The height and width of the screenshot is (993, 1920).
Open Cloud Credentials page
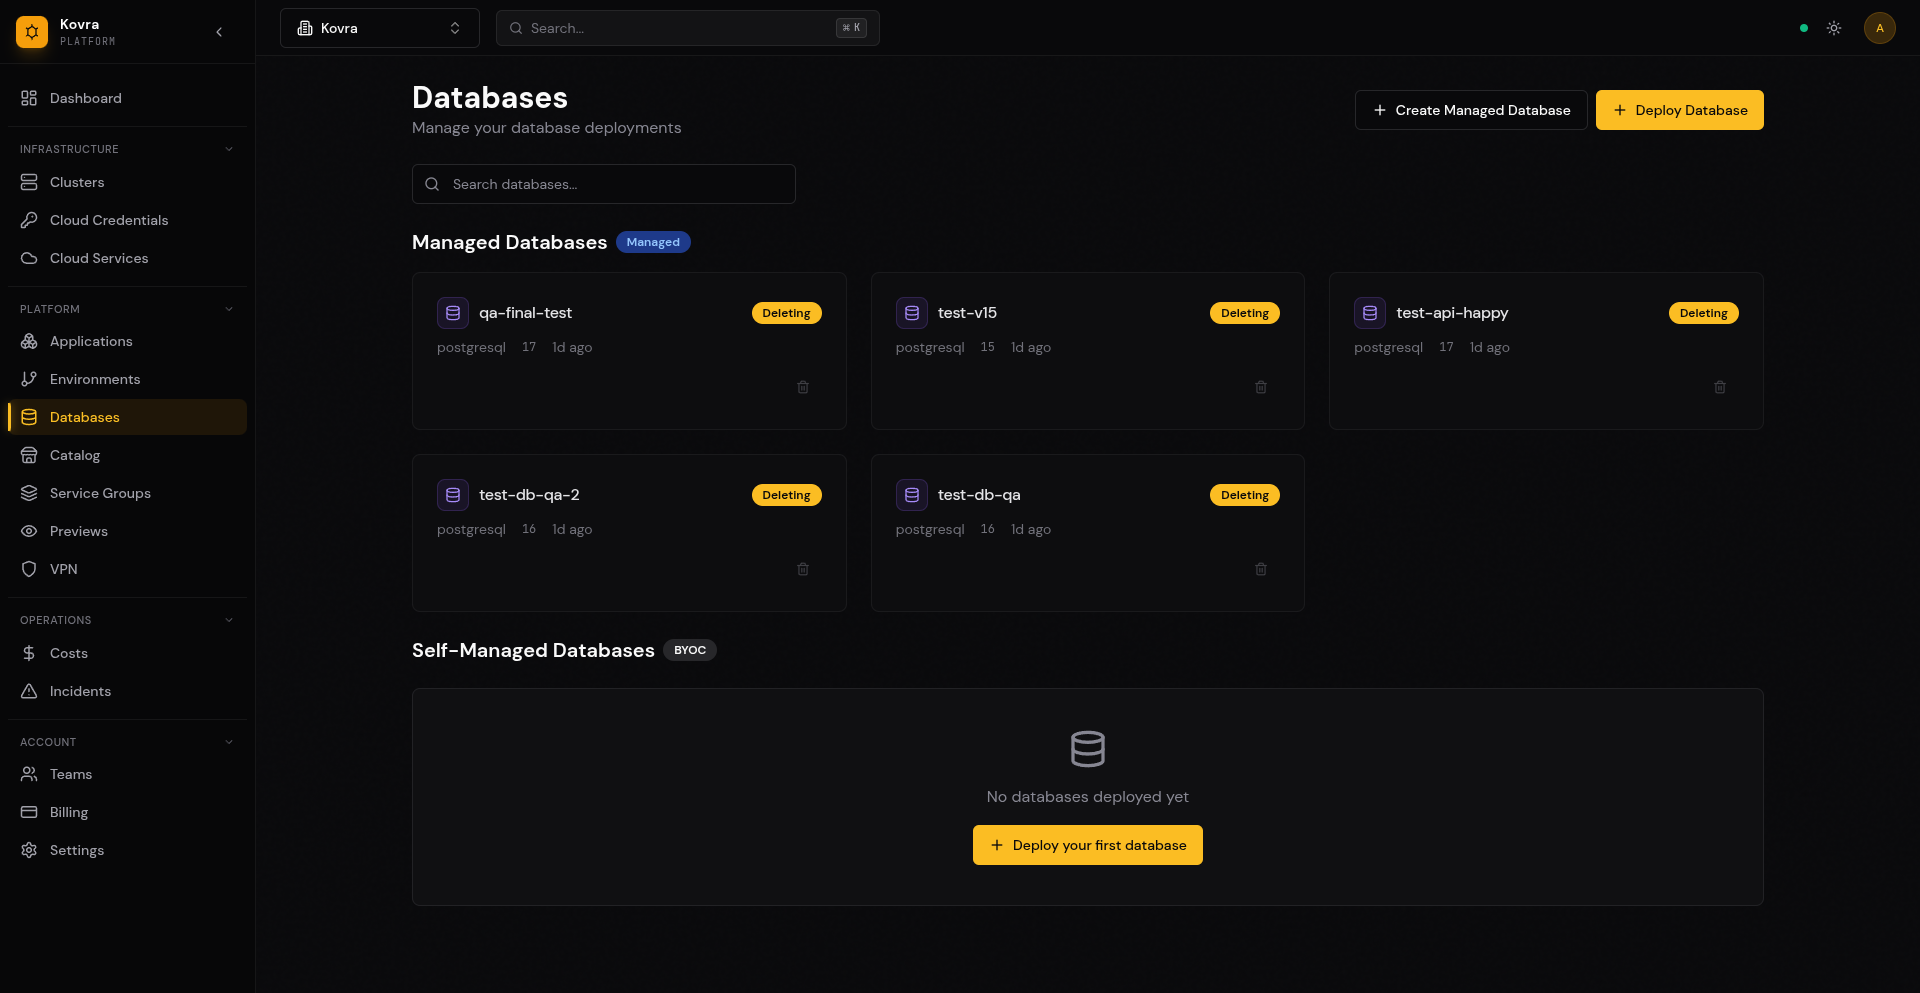(127, 220)
